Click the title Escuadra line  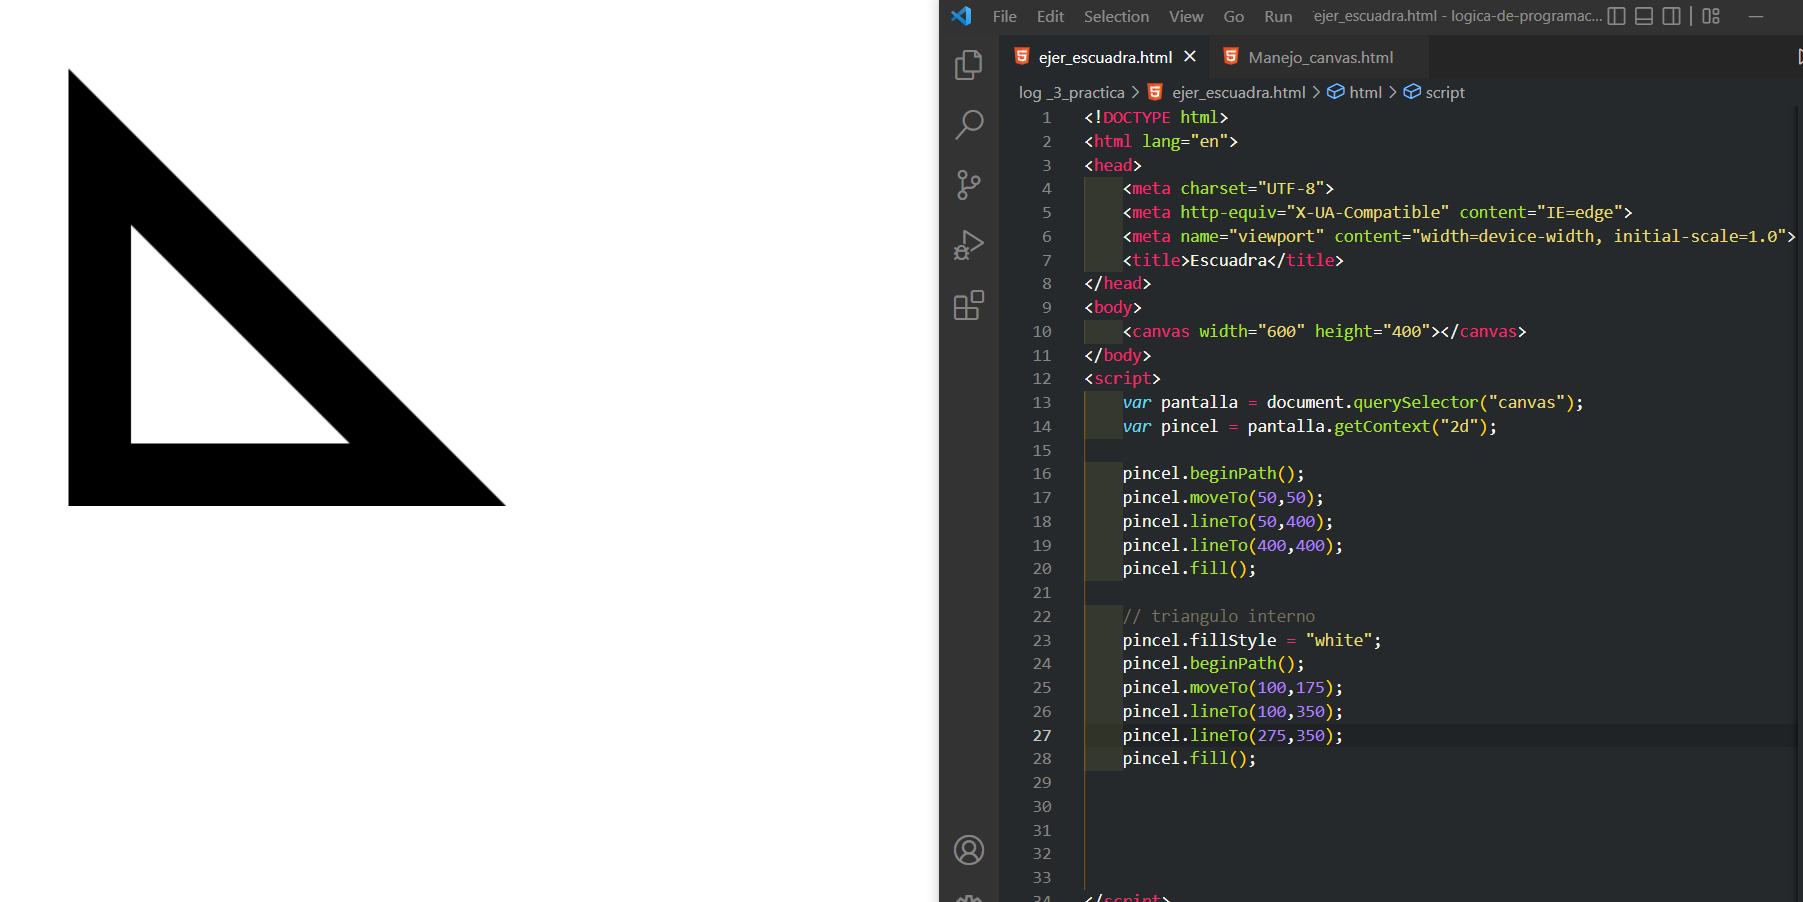point(1233,260)
